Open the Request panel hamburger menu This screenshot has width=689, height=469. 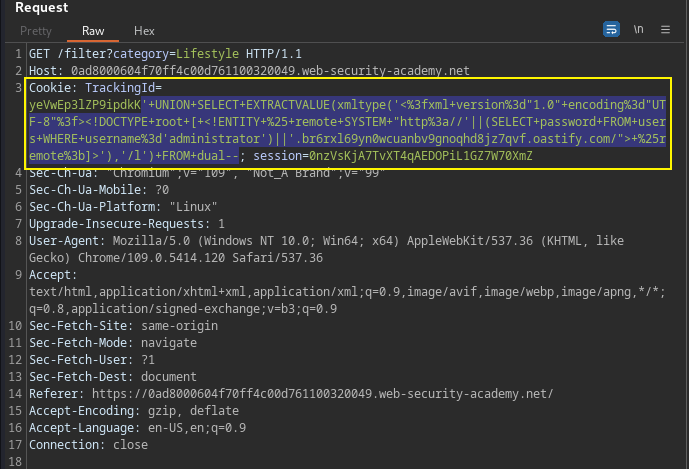point(665,29)
